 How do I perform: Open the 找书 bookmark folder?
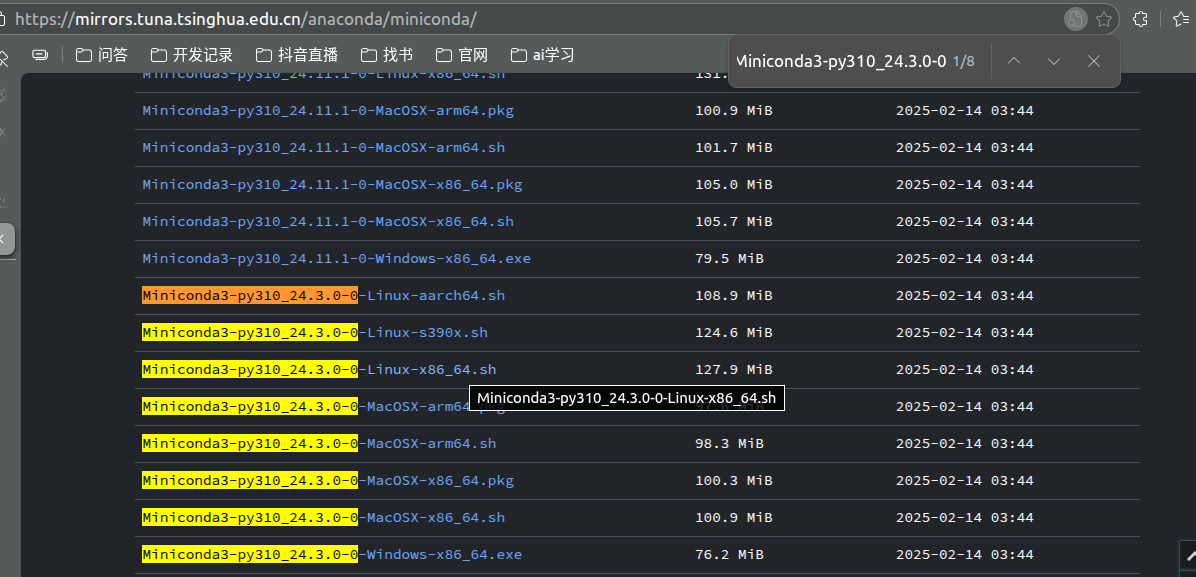click(387, 55)
